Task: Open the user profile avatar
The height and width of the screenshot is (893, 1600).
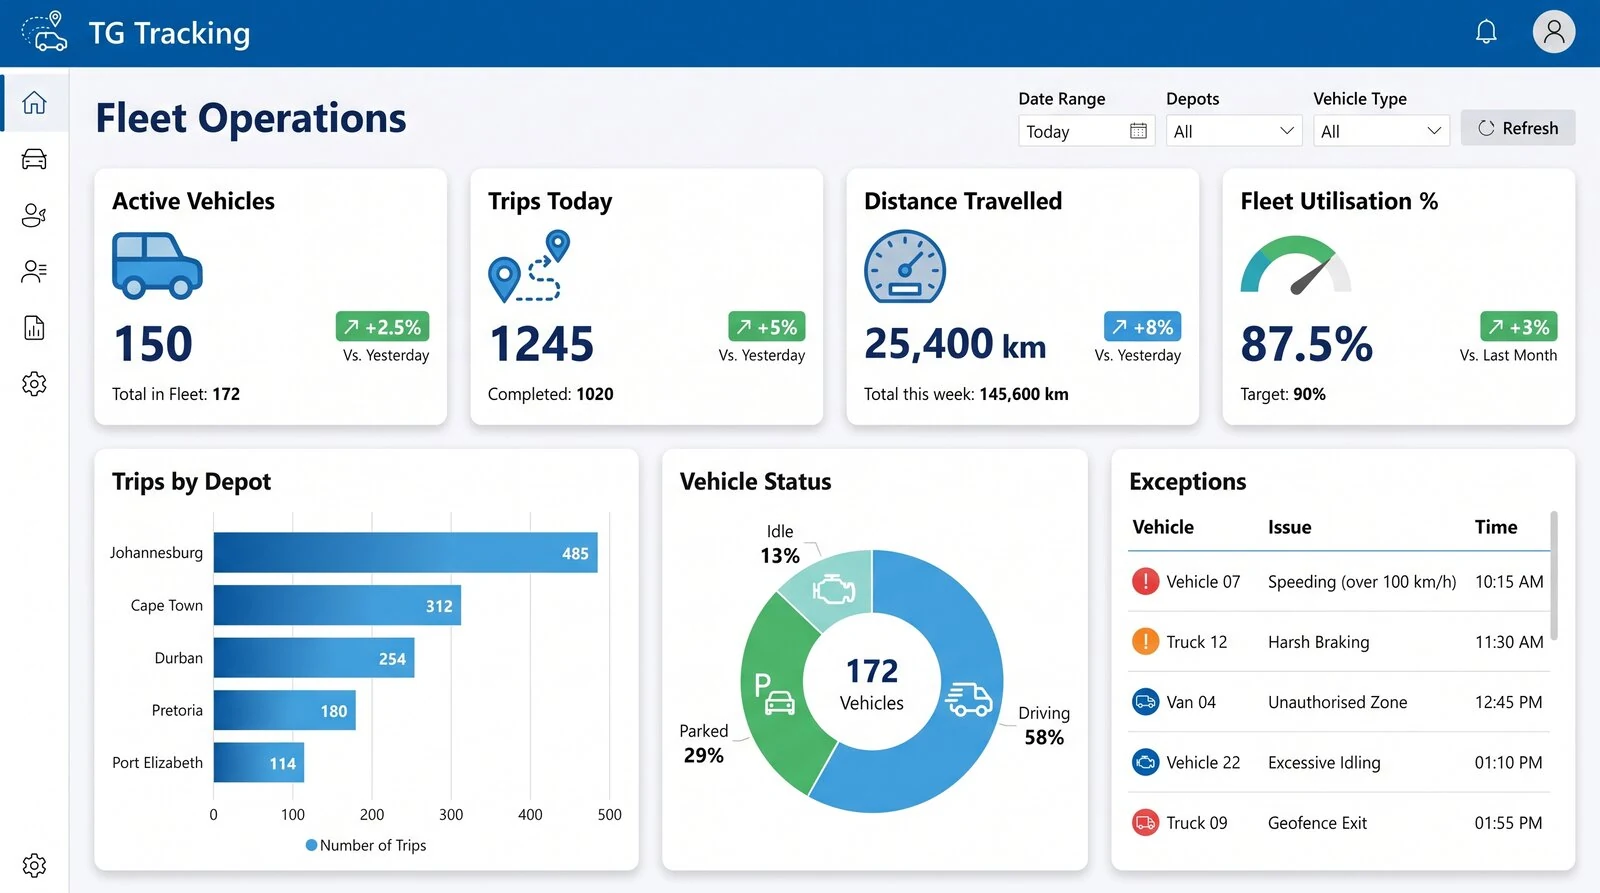Action: tap(1554, 32)
